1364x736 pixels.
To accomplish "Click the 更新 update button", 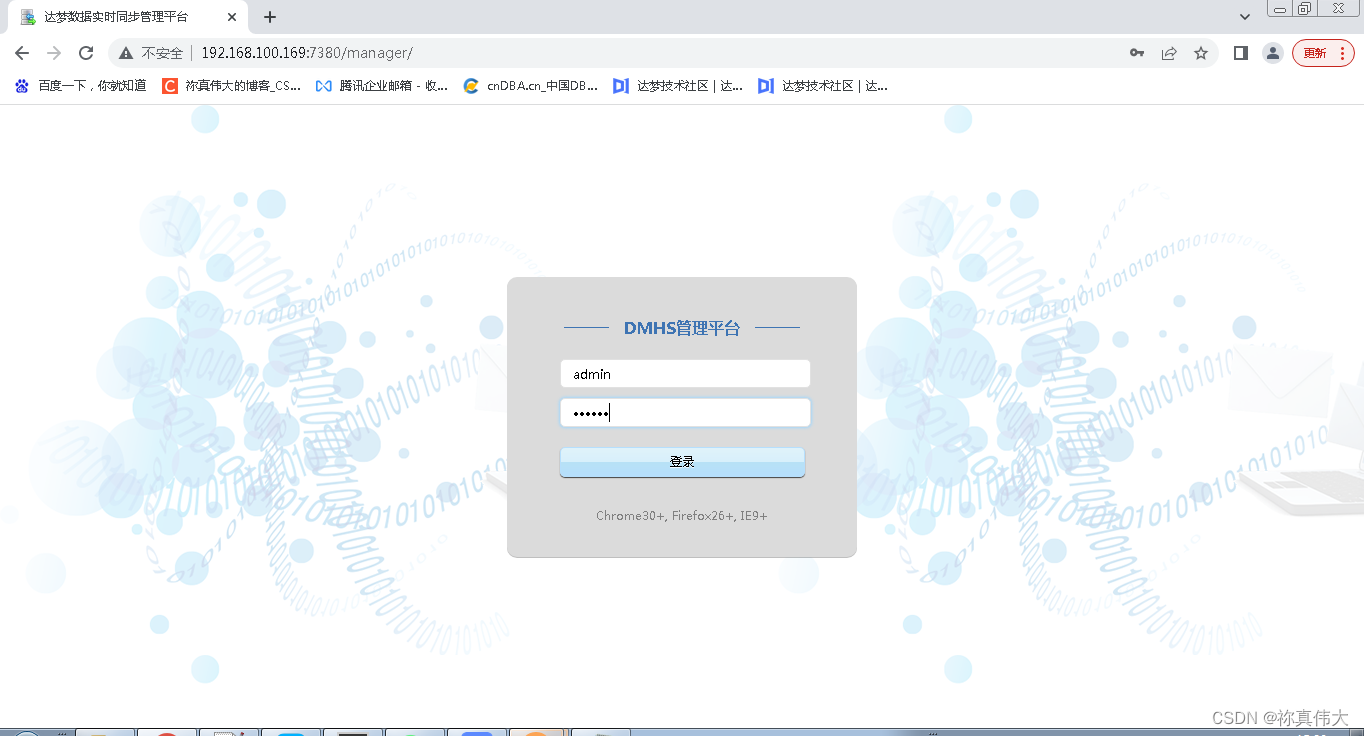I will click(1323, 53).
